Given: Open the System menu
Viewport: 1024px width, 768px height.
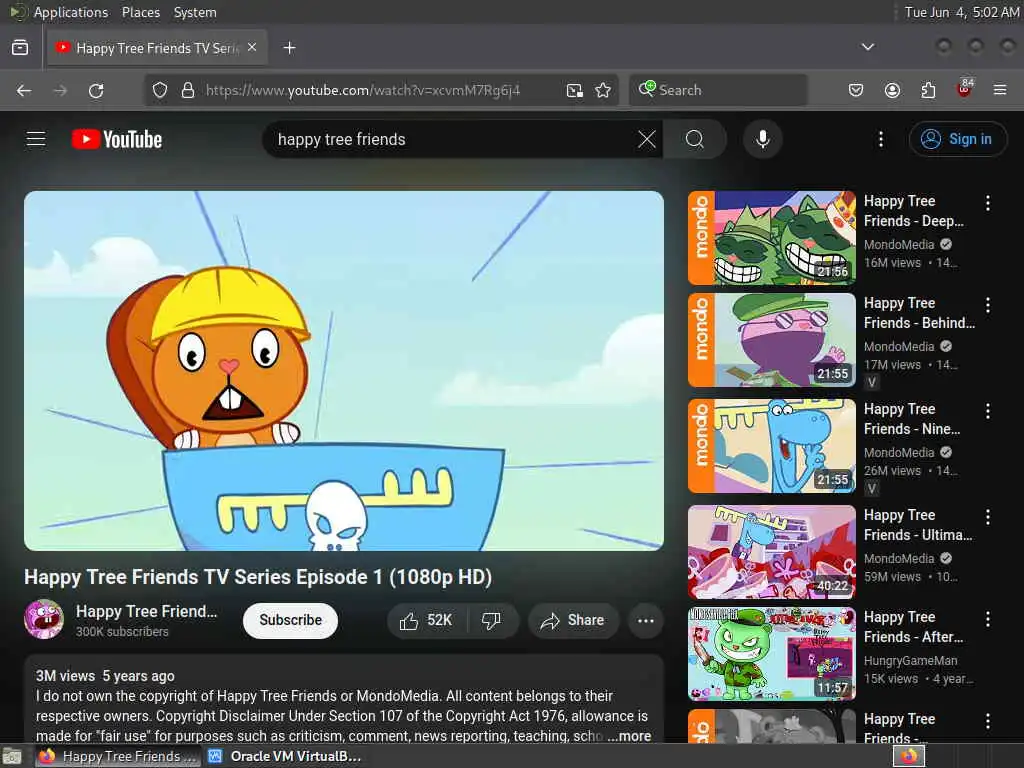Looking at the screenshot, I should [x=195, y=12].
